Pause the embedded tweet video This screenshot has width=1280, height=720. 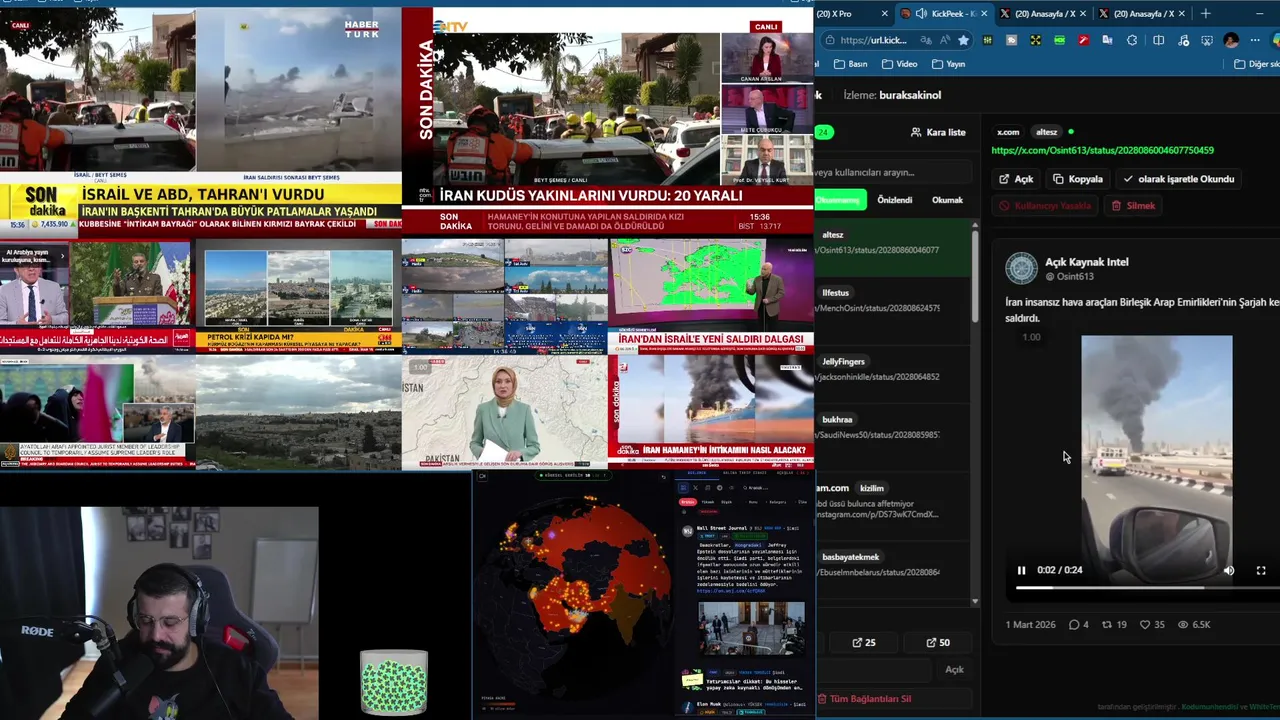tap(1021, 570)
